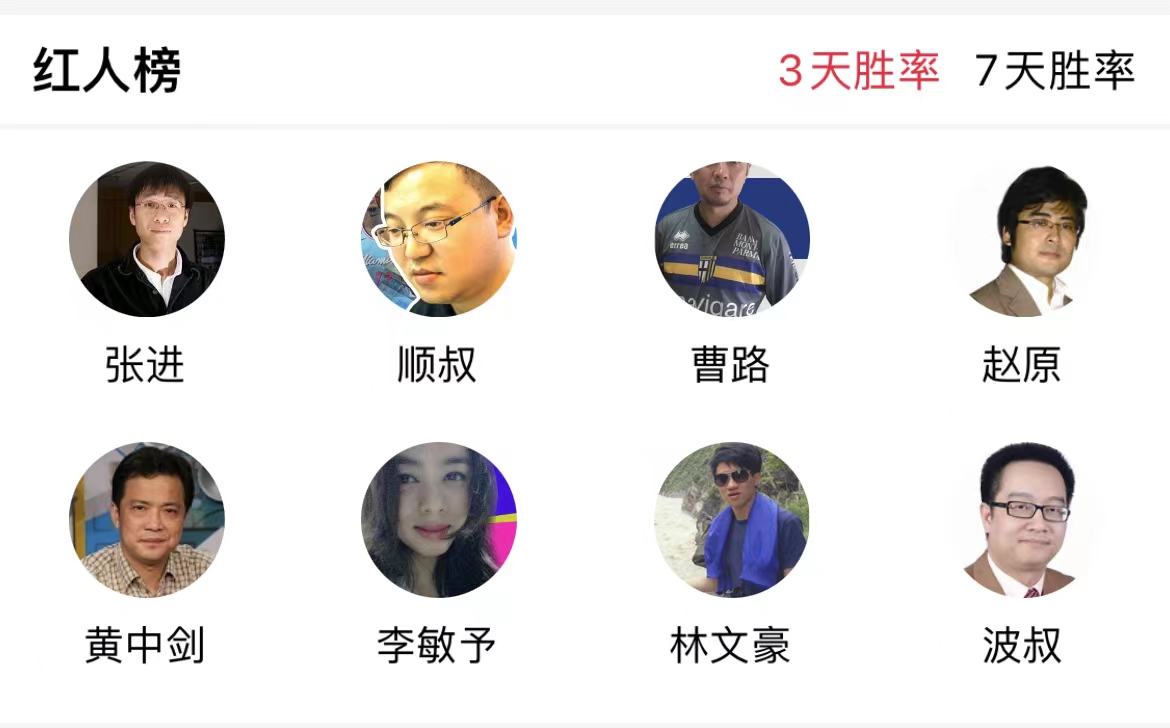Image resolution: width=1170 pixels, height=728 pixels.
Task: Open 黄中剑's profile photo
Action: [x=146, y=520]
